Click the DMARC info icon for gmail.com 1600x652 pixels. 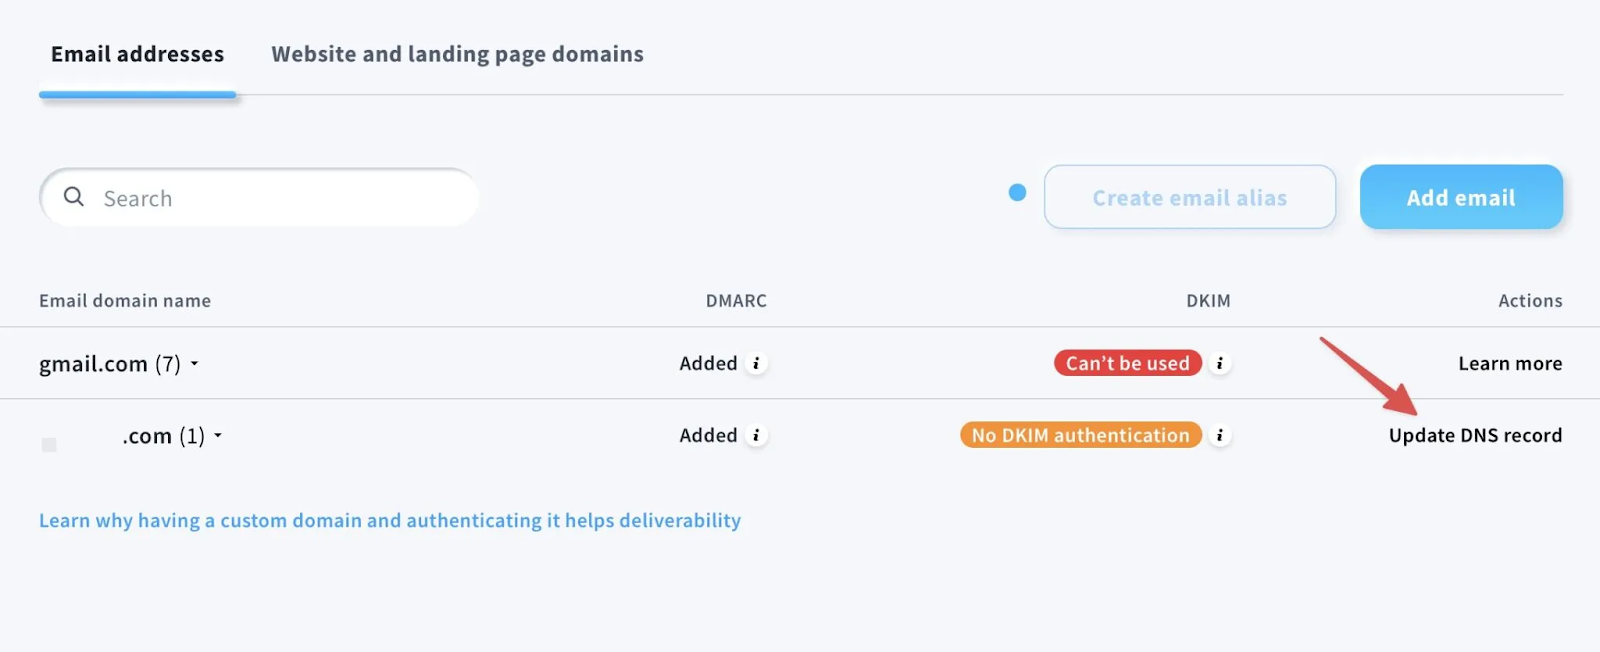coord(756,364)
